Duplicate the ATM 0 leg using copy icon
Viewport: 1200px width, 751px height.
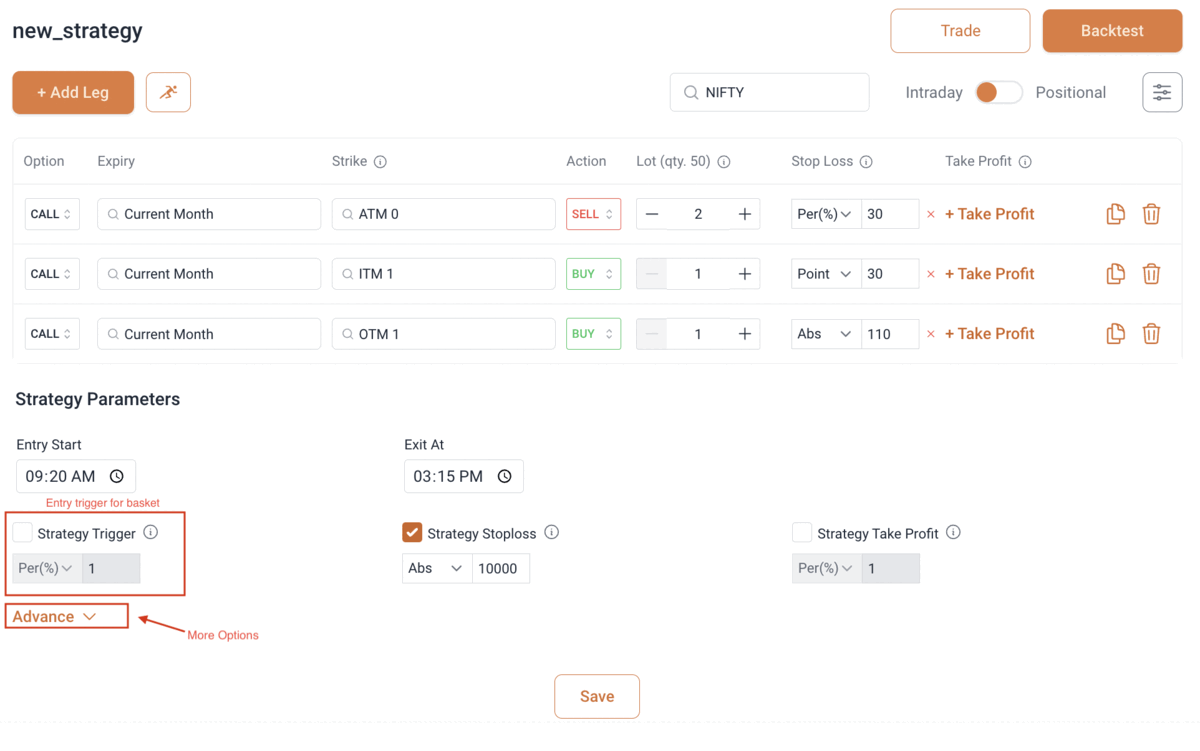click(1115, 214)
